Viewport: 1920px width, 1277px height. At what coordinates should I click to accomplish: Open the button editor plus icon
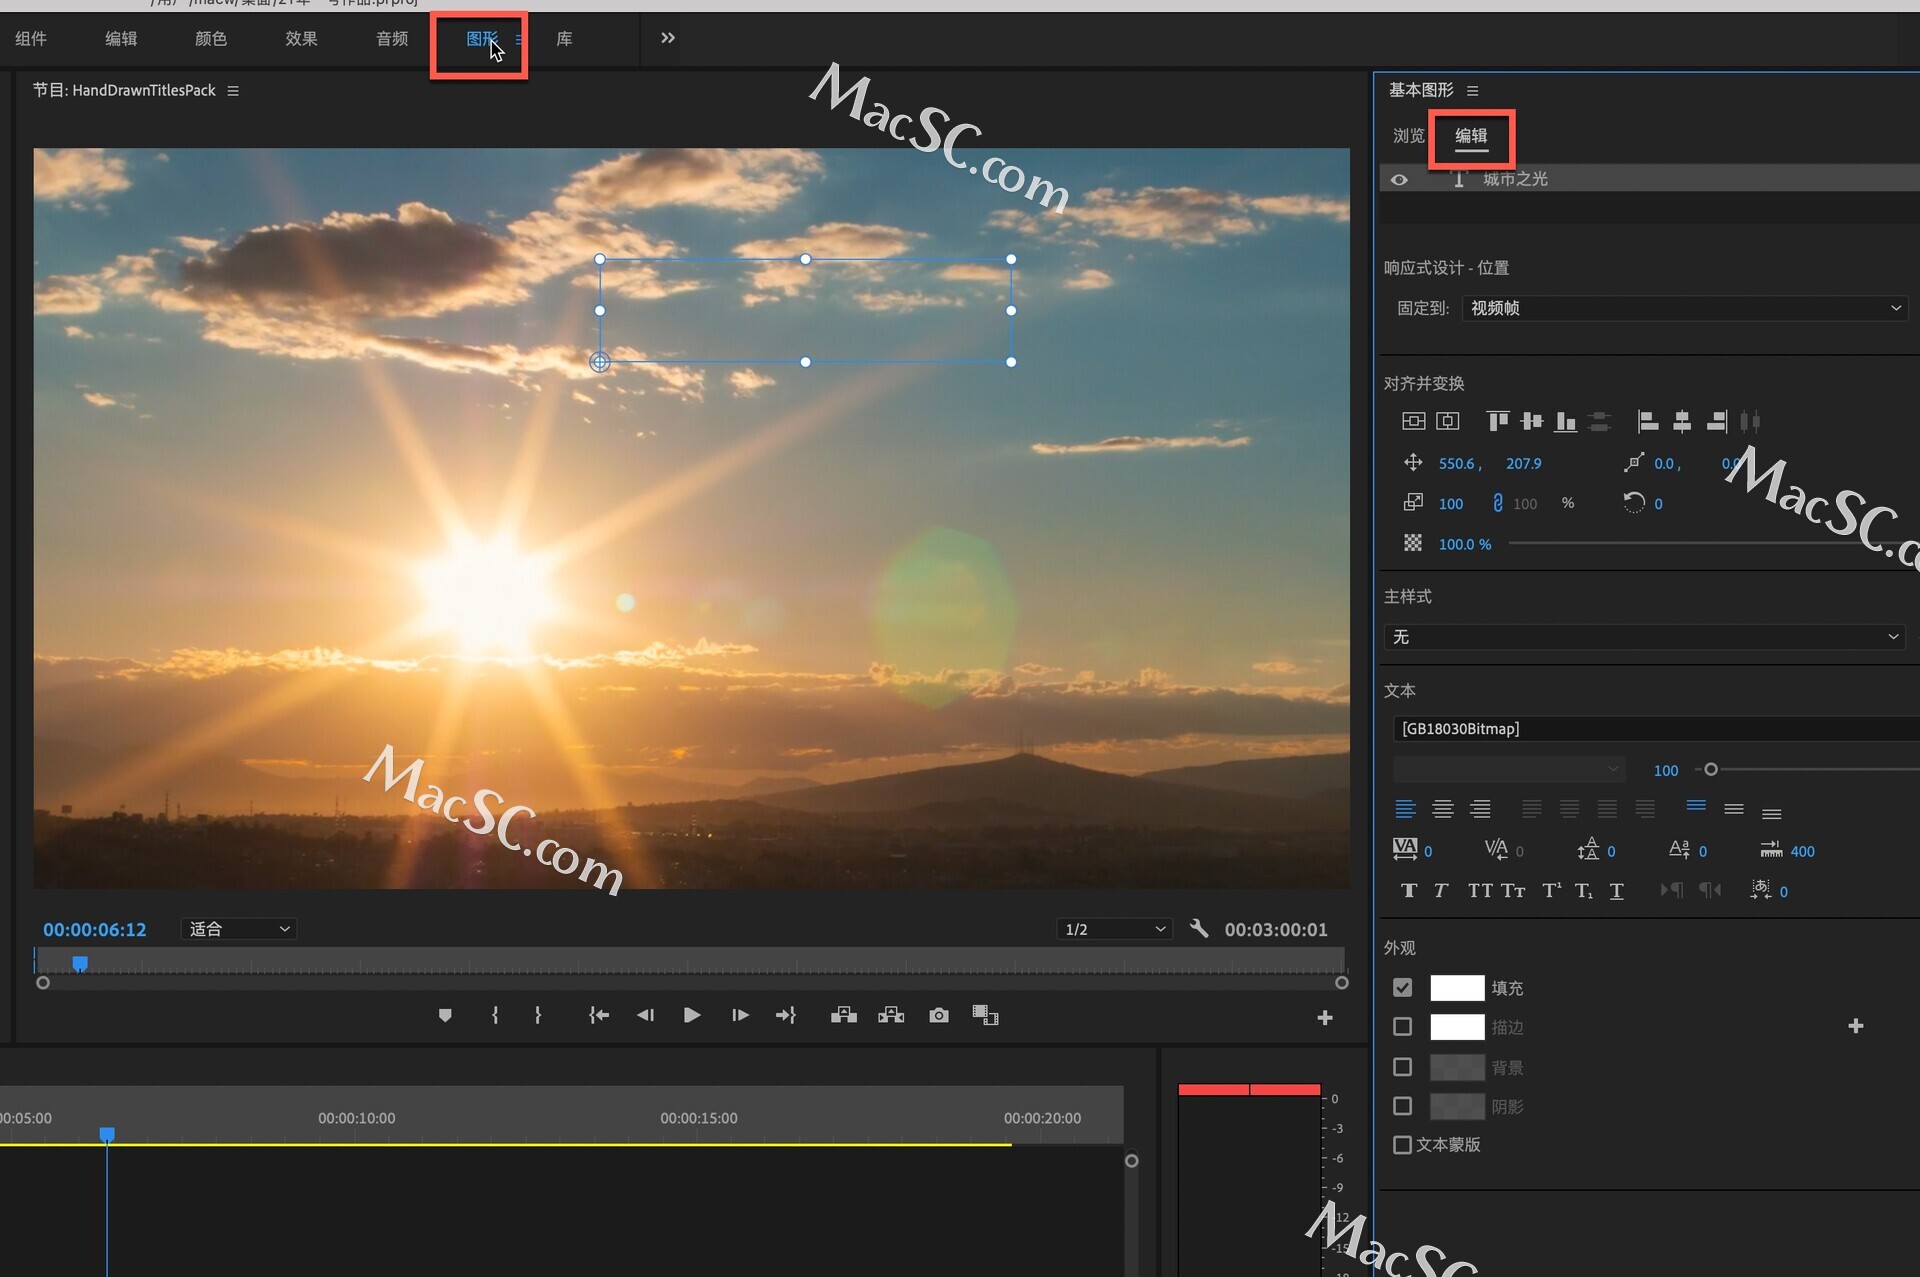1325,1017
